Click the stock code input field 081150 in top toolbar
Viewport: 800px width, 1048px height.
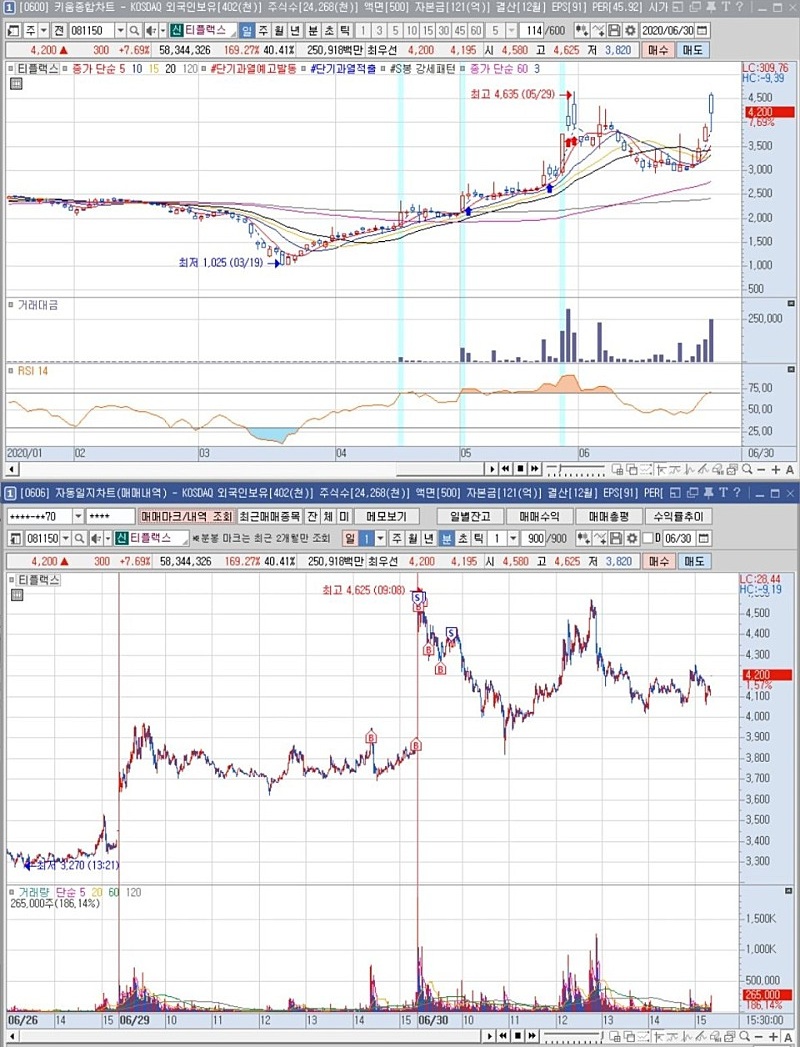92,31
